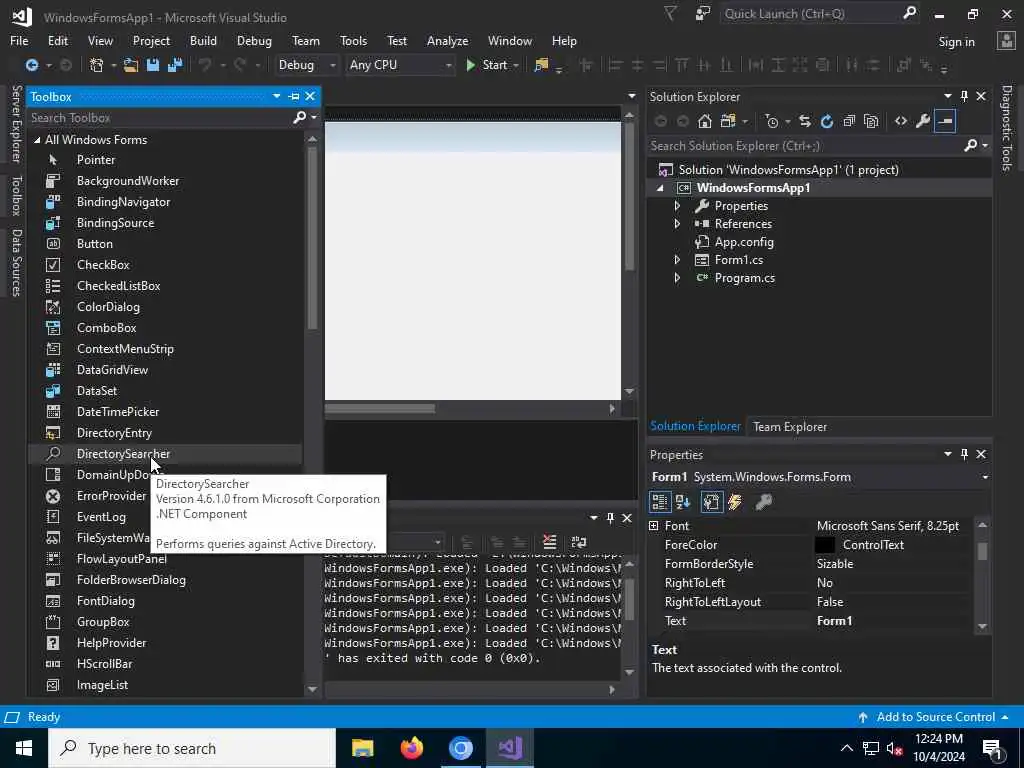Toggle Word Wrap icon in Output panel
1024x768 pixels.
[x=579, y=542]
